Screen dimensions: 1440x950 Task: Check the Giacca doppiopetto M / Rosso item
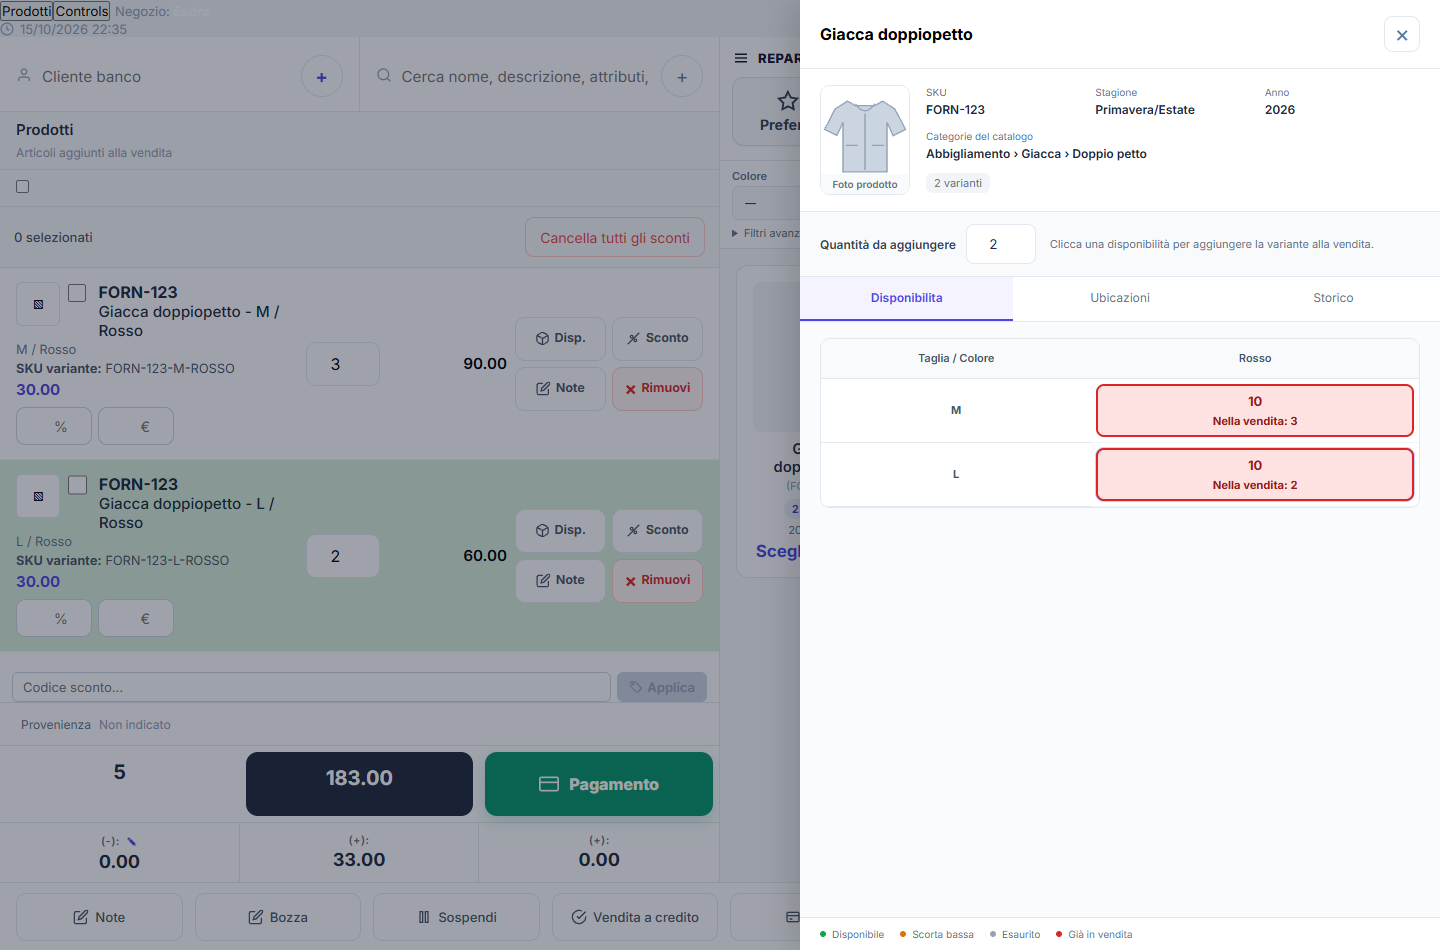tap(77, 293)
